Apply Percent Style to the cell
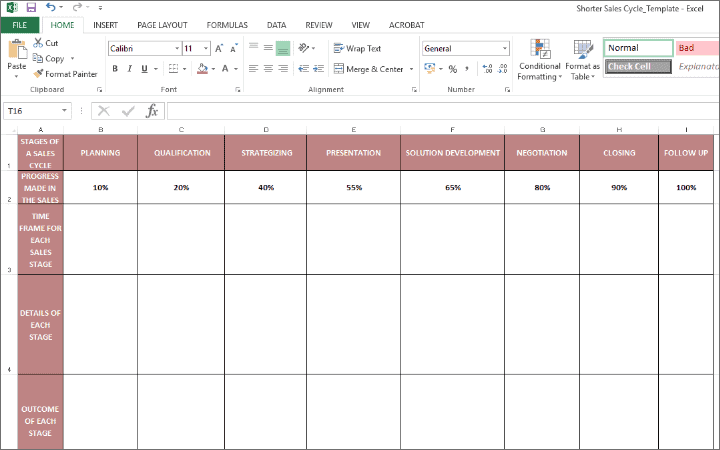720x450 pixels. (452, 69)
